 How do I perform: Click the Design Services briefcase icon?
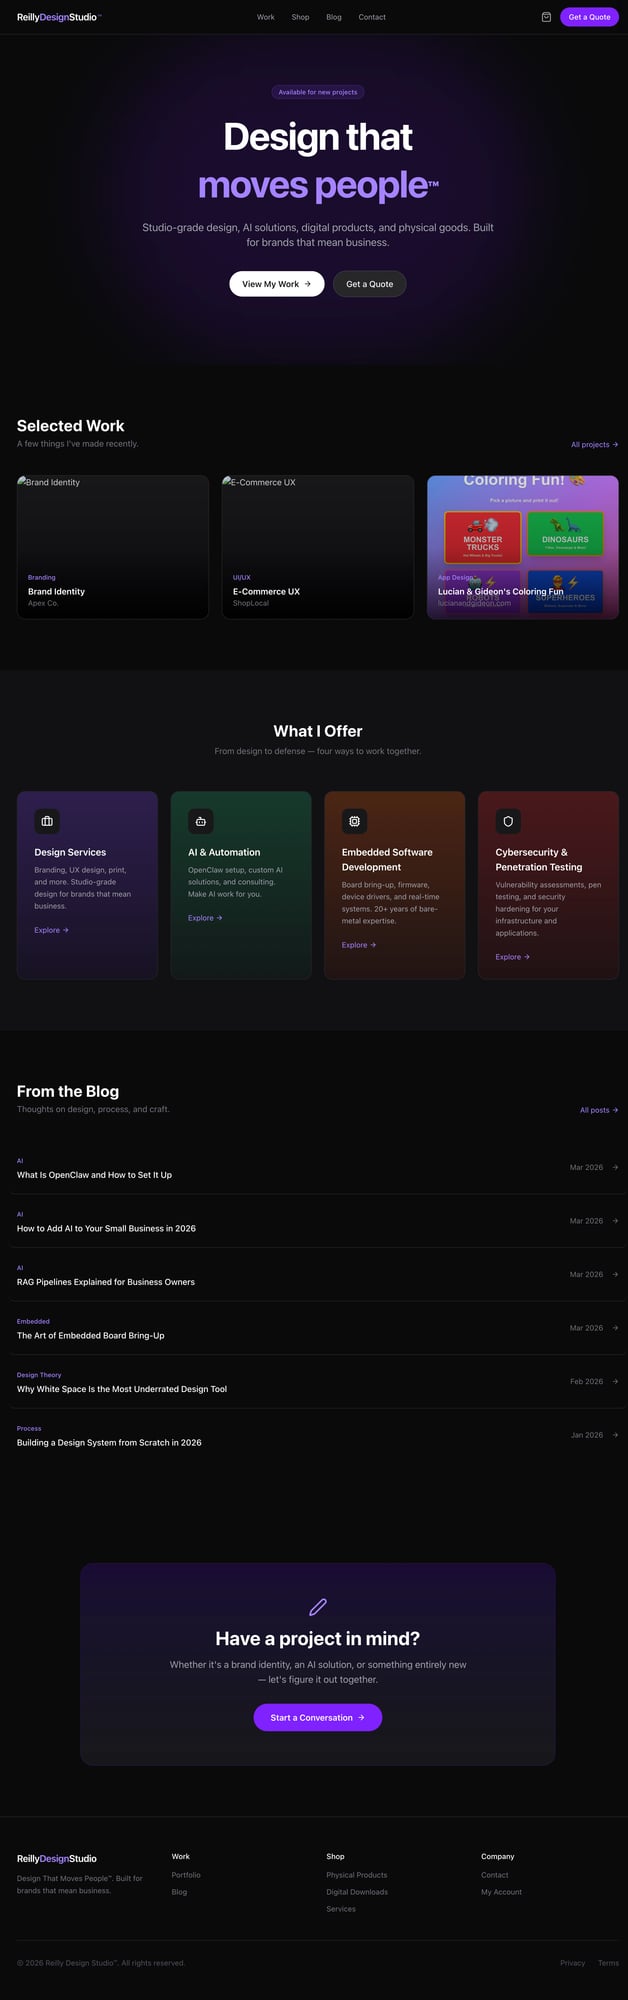tap(47, 821)
